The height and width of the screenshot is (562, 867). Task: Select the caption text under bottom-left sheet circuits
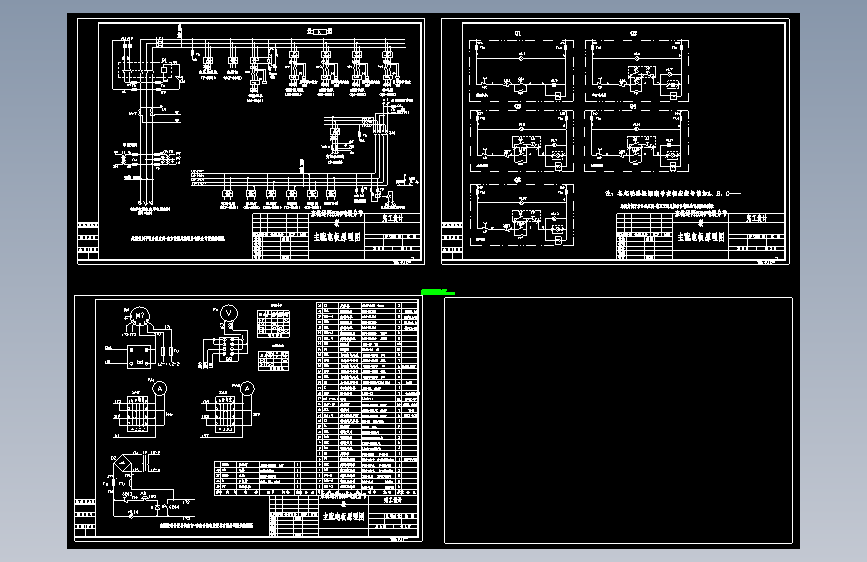pos(206,525)
